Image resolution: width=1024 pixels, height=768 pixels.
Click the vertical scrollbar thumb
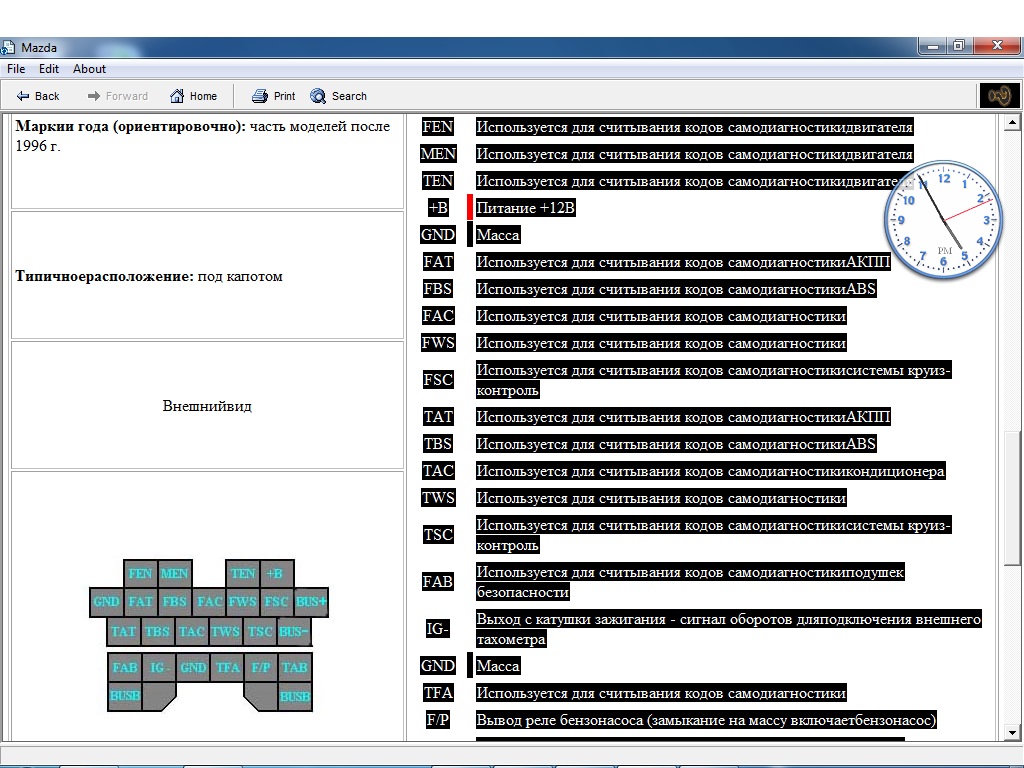click(x=1012, y=496)
